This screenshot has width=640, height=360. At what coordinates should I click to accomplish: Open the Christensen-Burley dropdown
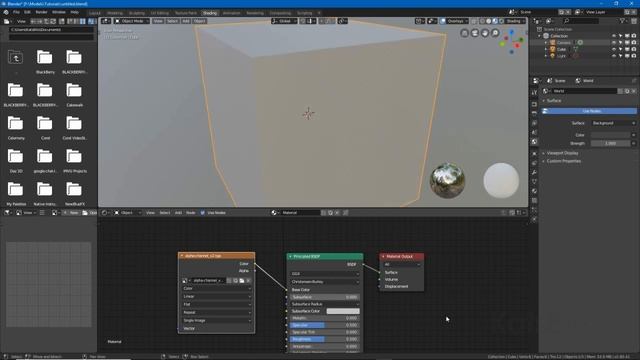(325, 282)
